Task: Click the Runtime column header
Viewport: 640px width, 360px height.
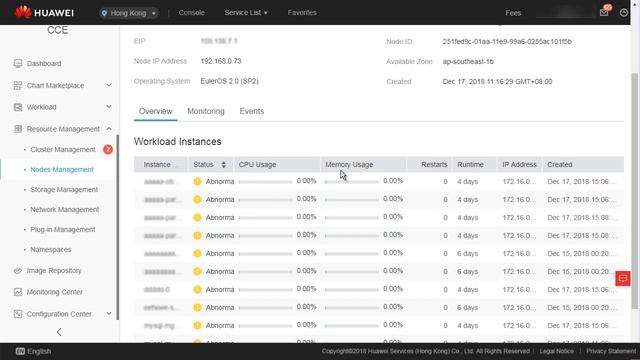Action: point(470,164)
